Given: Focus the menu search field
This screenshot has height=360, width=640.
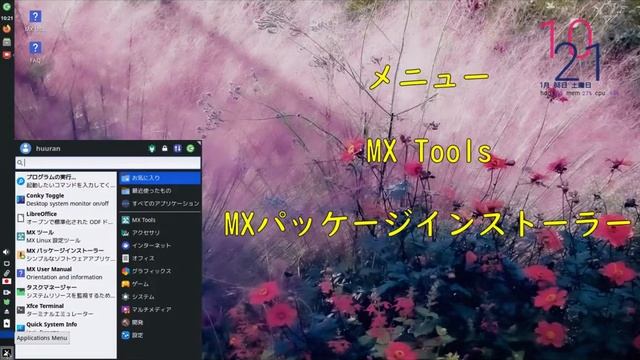Looking at the screenshot, I should (108, 163).
